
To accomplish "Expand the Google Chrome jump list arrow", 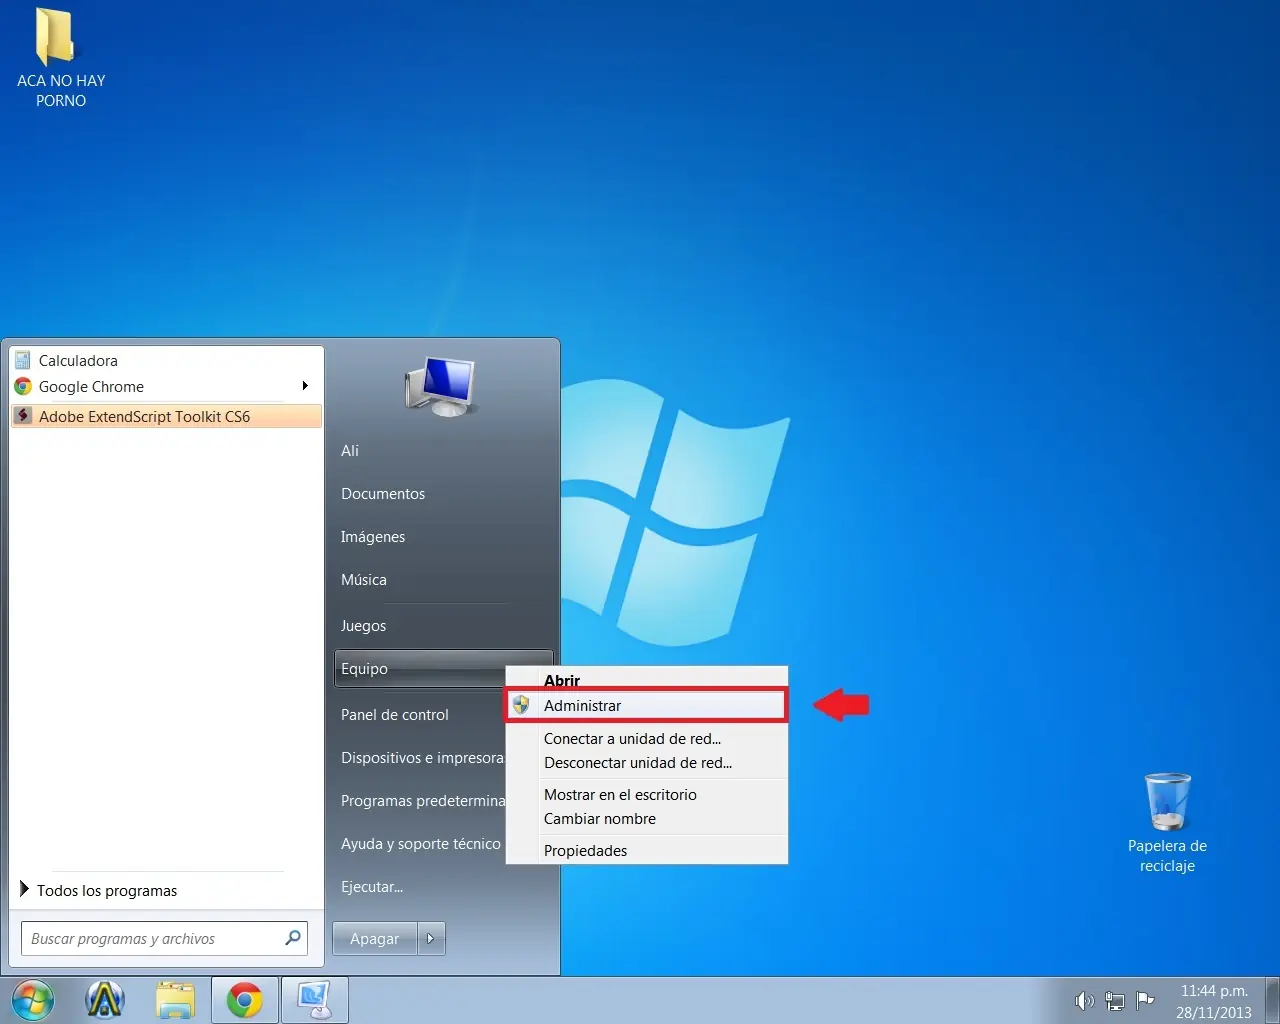I will point(305,386).
